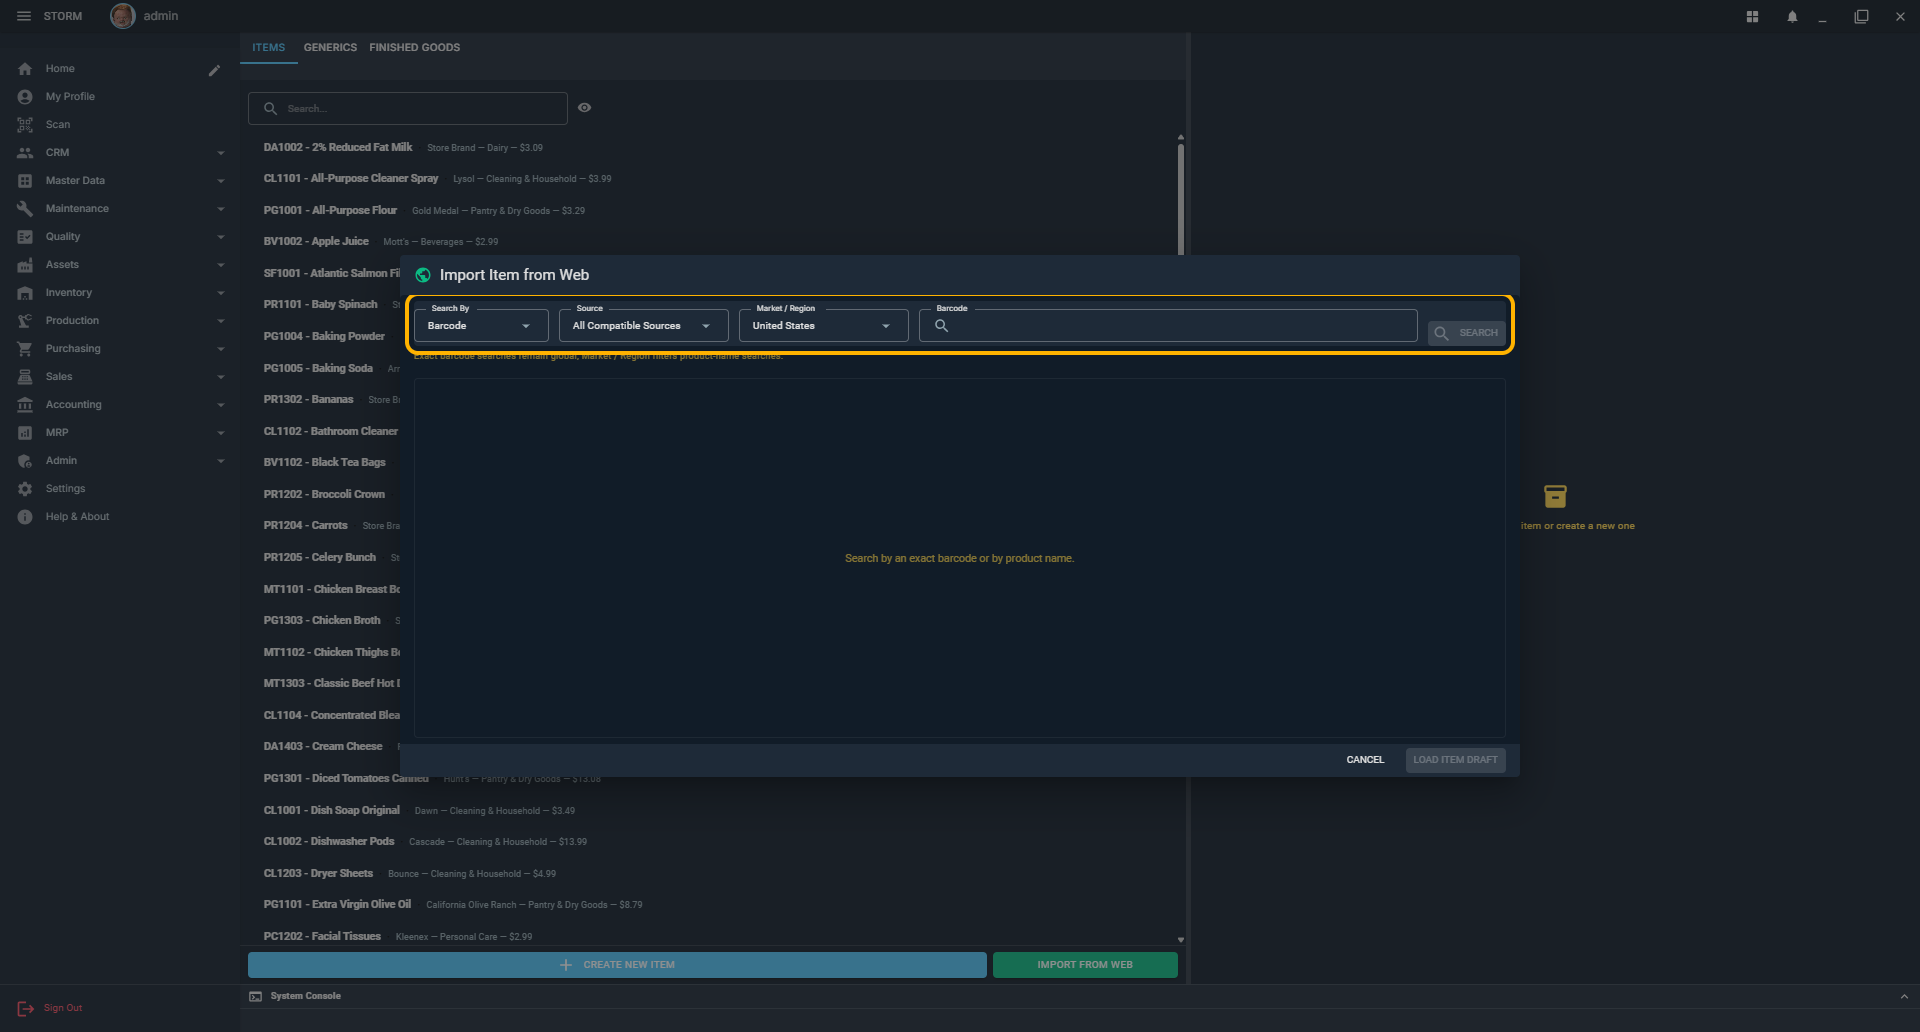Click the Home sidebar icon
The width and height of the screenshot is (1920, 1032).
pyautogui.click(x=25, y=69)
